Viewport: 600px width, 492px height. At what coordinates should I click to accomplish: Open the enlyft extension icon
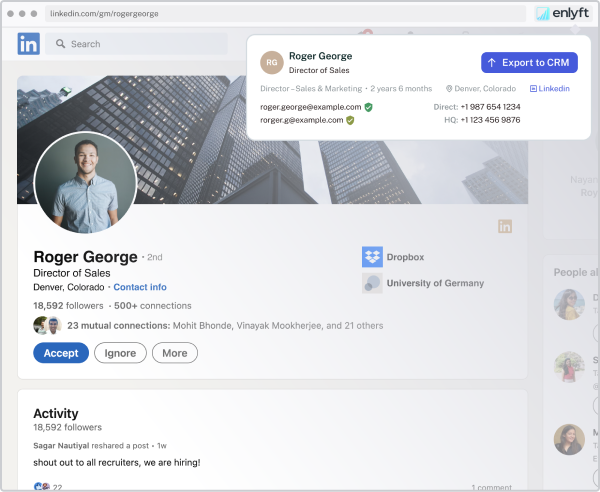tap(562, 13)
